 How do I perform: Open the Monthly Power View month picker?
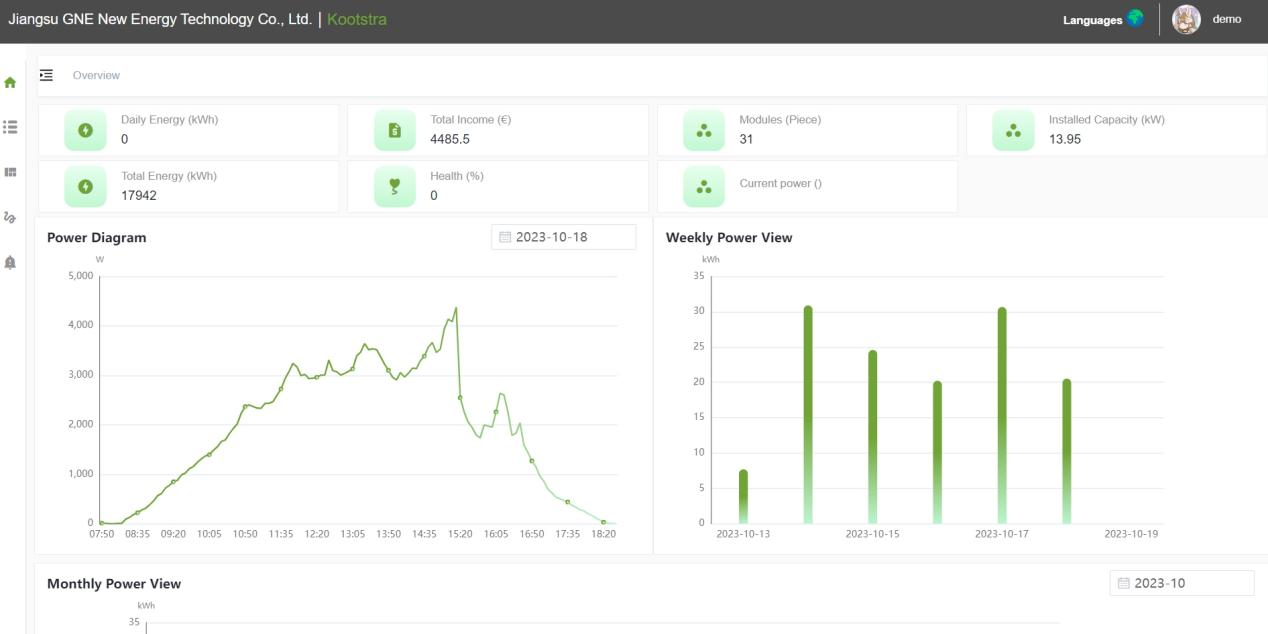(x=1181, y=583)
